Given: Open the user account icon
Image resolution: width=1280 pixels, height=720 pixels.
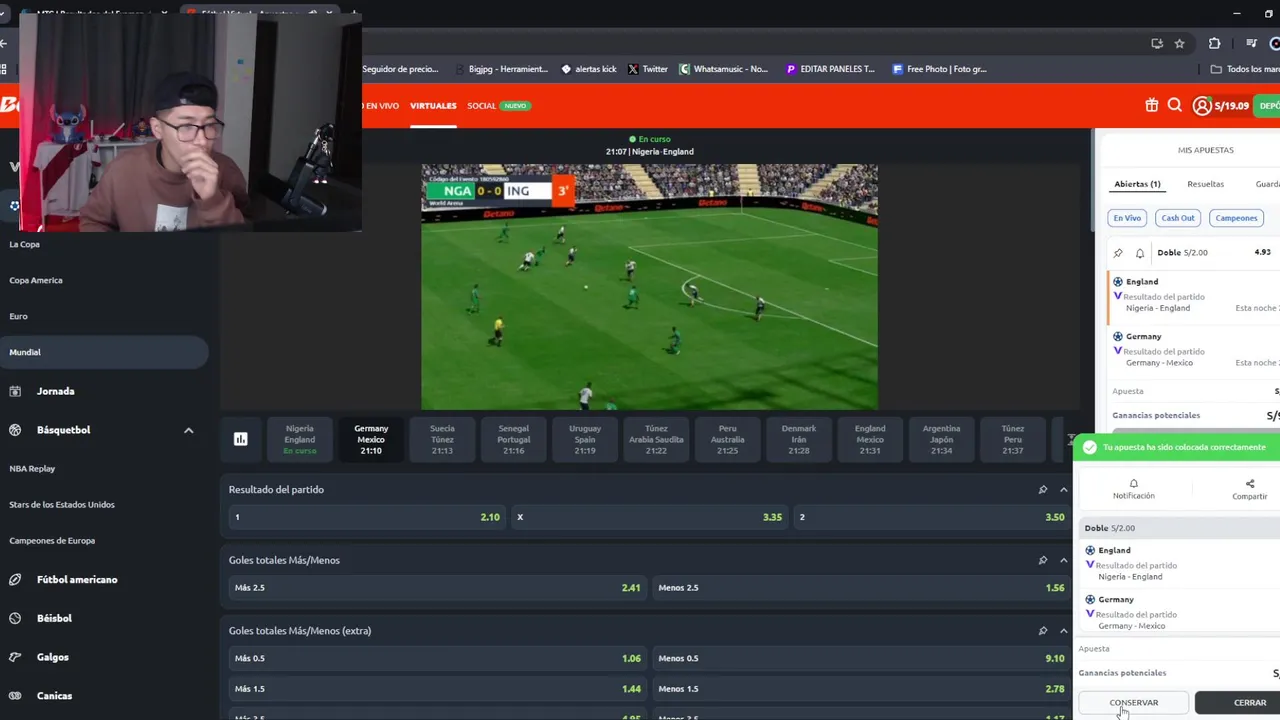Looking at the screenshot, I should point(1202,105).
